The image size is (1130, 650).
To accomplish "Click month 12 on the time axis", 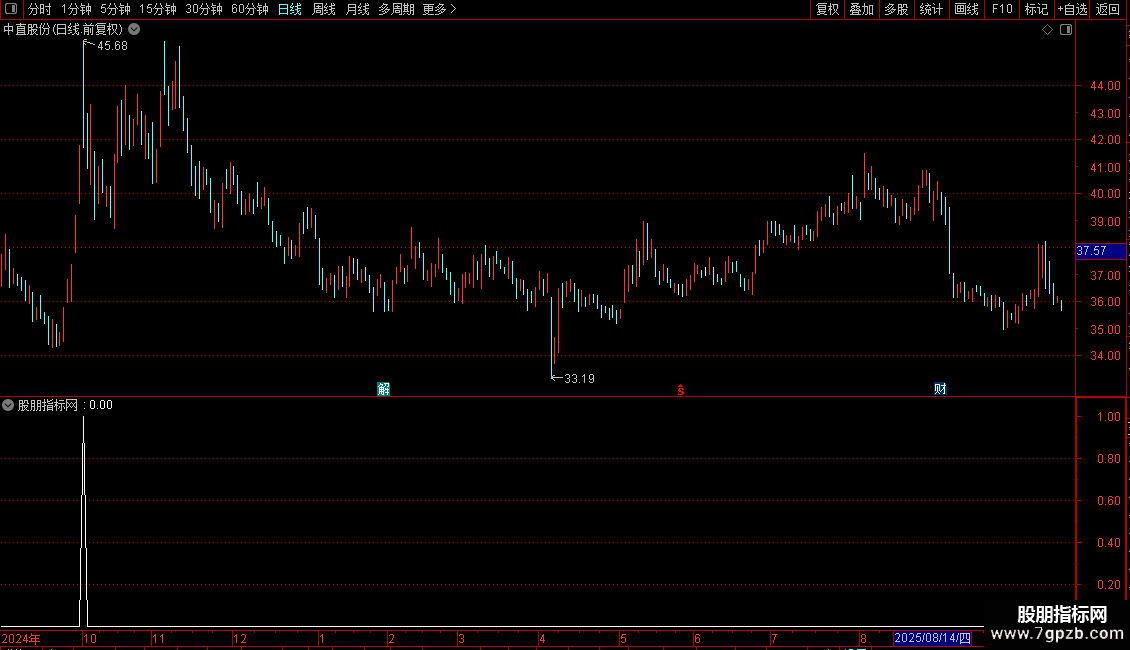I will [x=240, y=639].
